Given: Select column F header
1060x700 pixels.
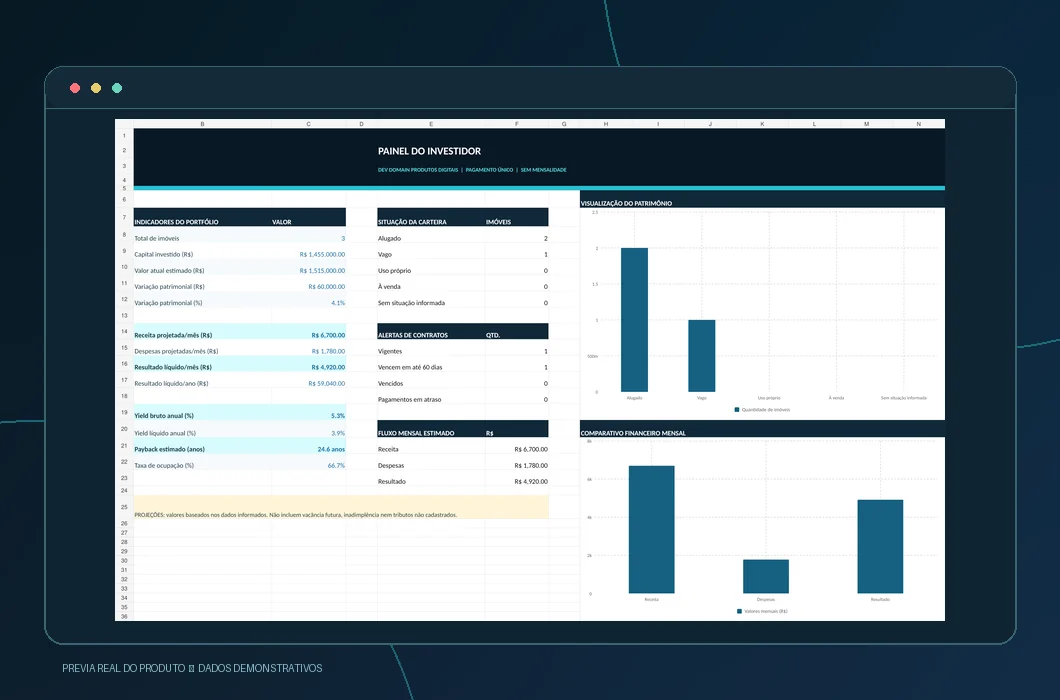Looking at the screenshot, I should point(516,124).
